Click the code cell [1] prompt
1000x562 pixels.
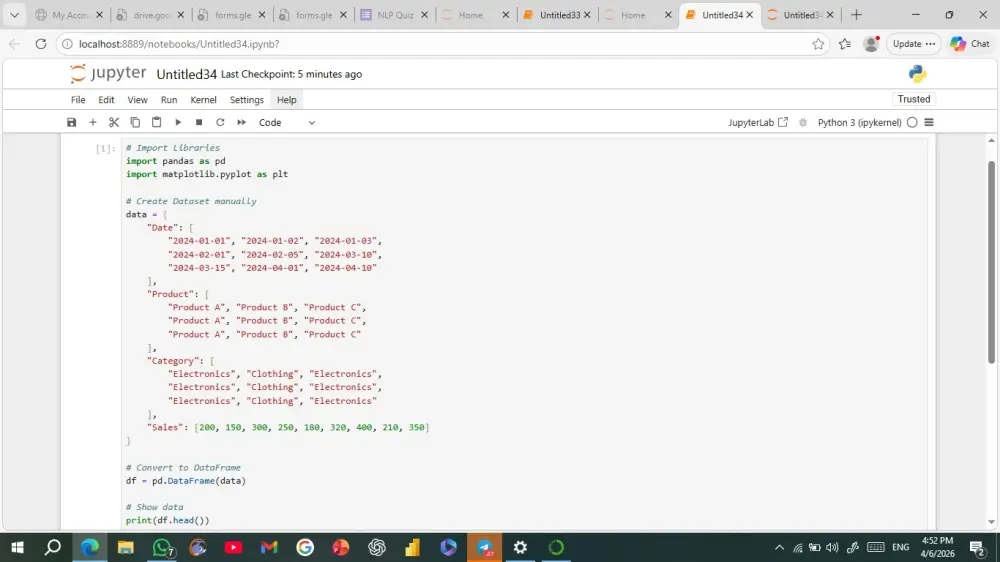pyautogui.click(x=105, y=149)
